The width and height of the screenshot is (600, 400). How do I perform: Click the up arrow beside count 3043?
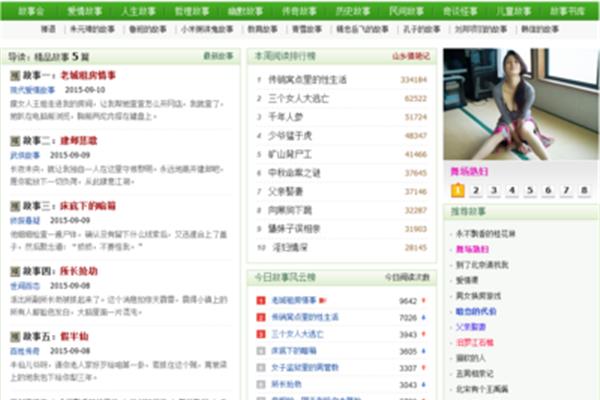click(x=424, y=384)
